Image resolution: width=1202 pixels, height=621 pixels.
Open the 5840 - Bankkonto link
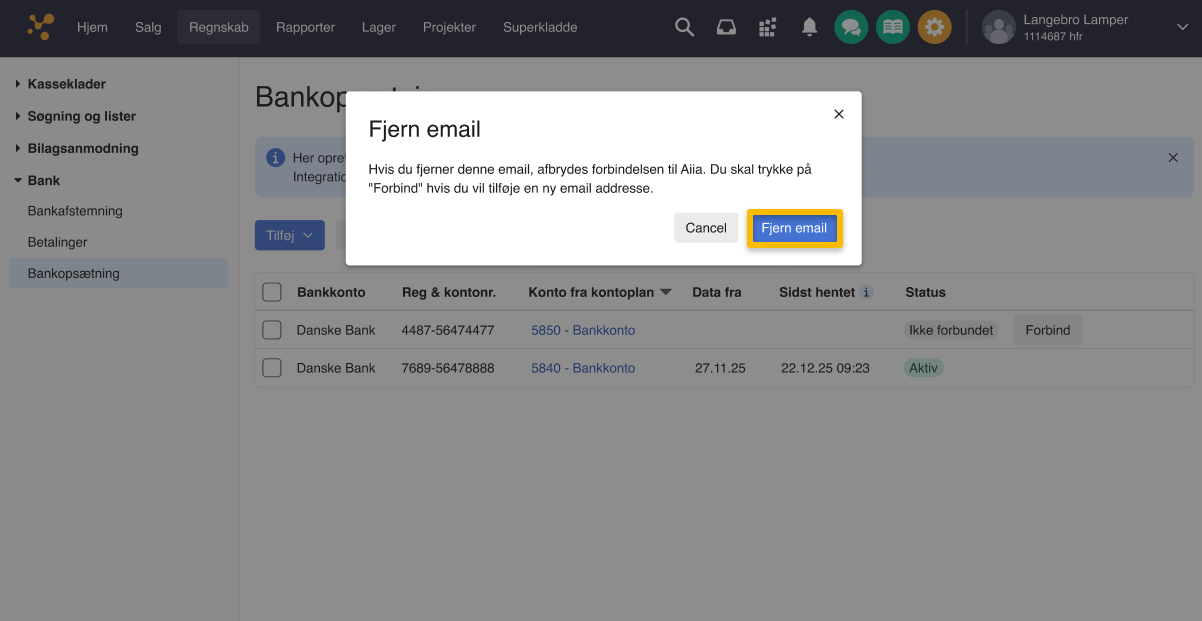(x=583, y=367)
